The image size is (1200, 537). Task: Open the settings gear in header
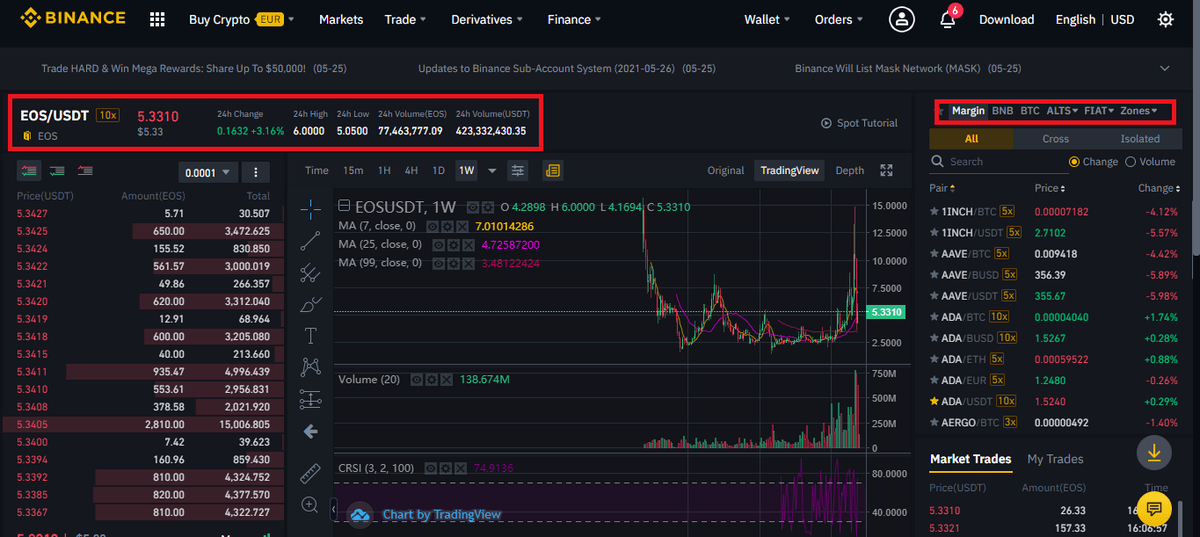click(1165, 19)
